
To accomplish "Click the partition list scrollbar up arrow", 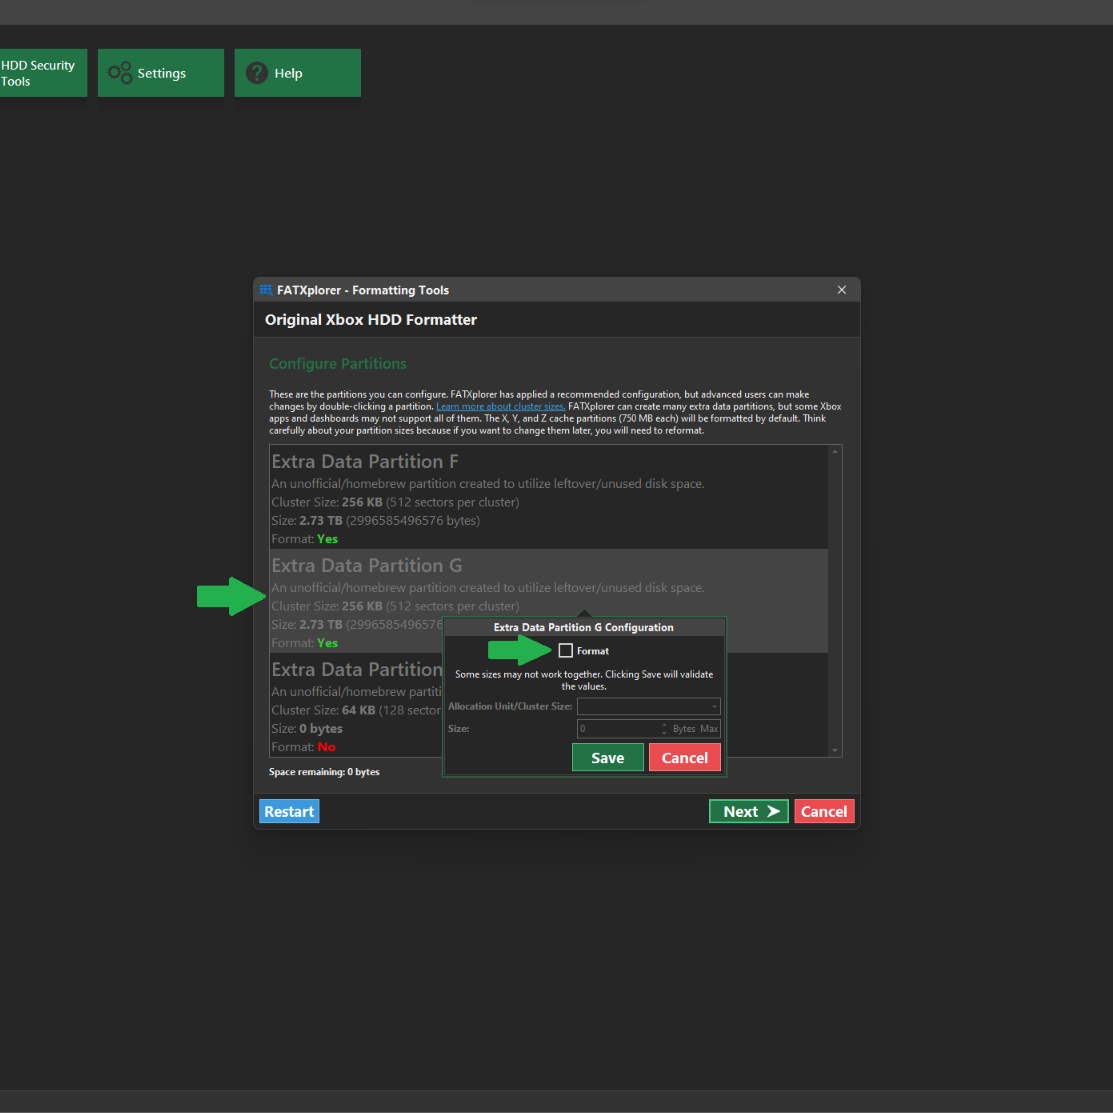I will [x=835, y=451].
